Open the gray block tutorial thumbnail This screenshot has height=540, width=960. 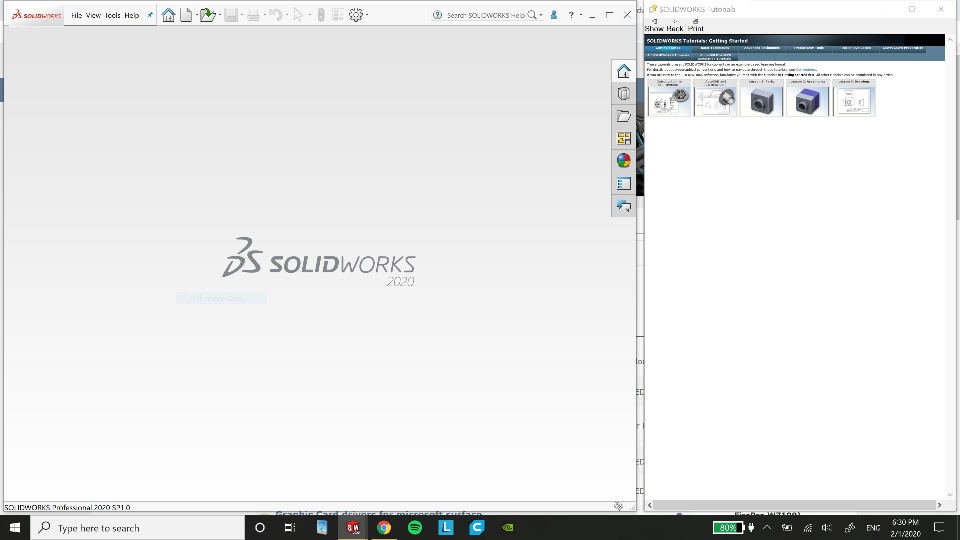[762, 98]
